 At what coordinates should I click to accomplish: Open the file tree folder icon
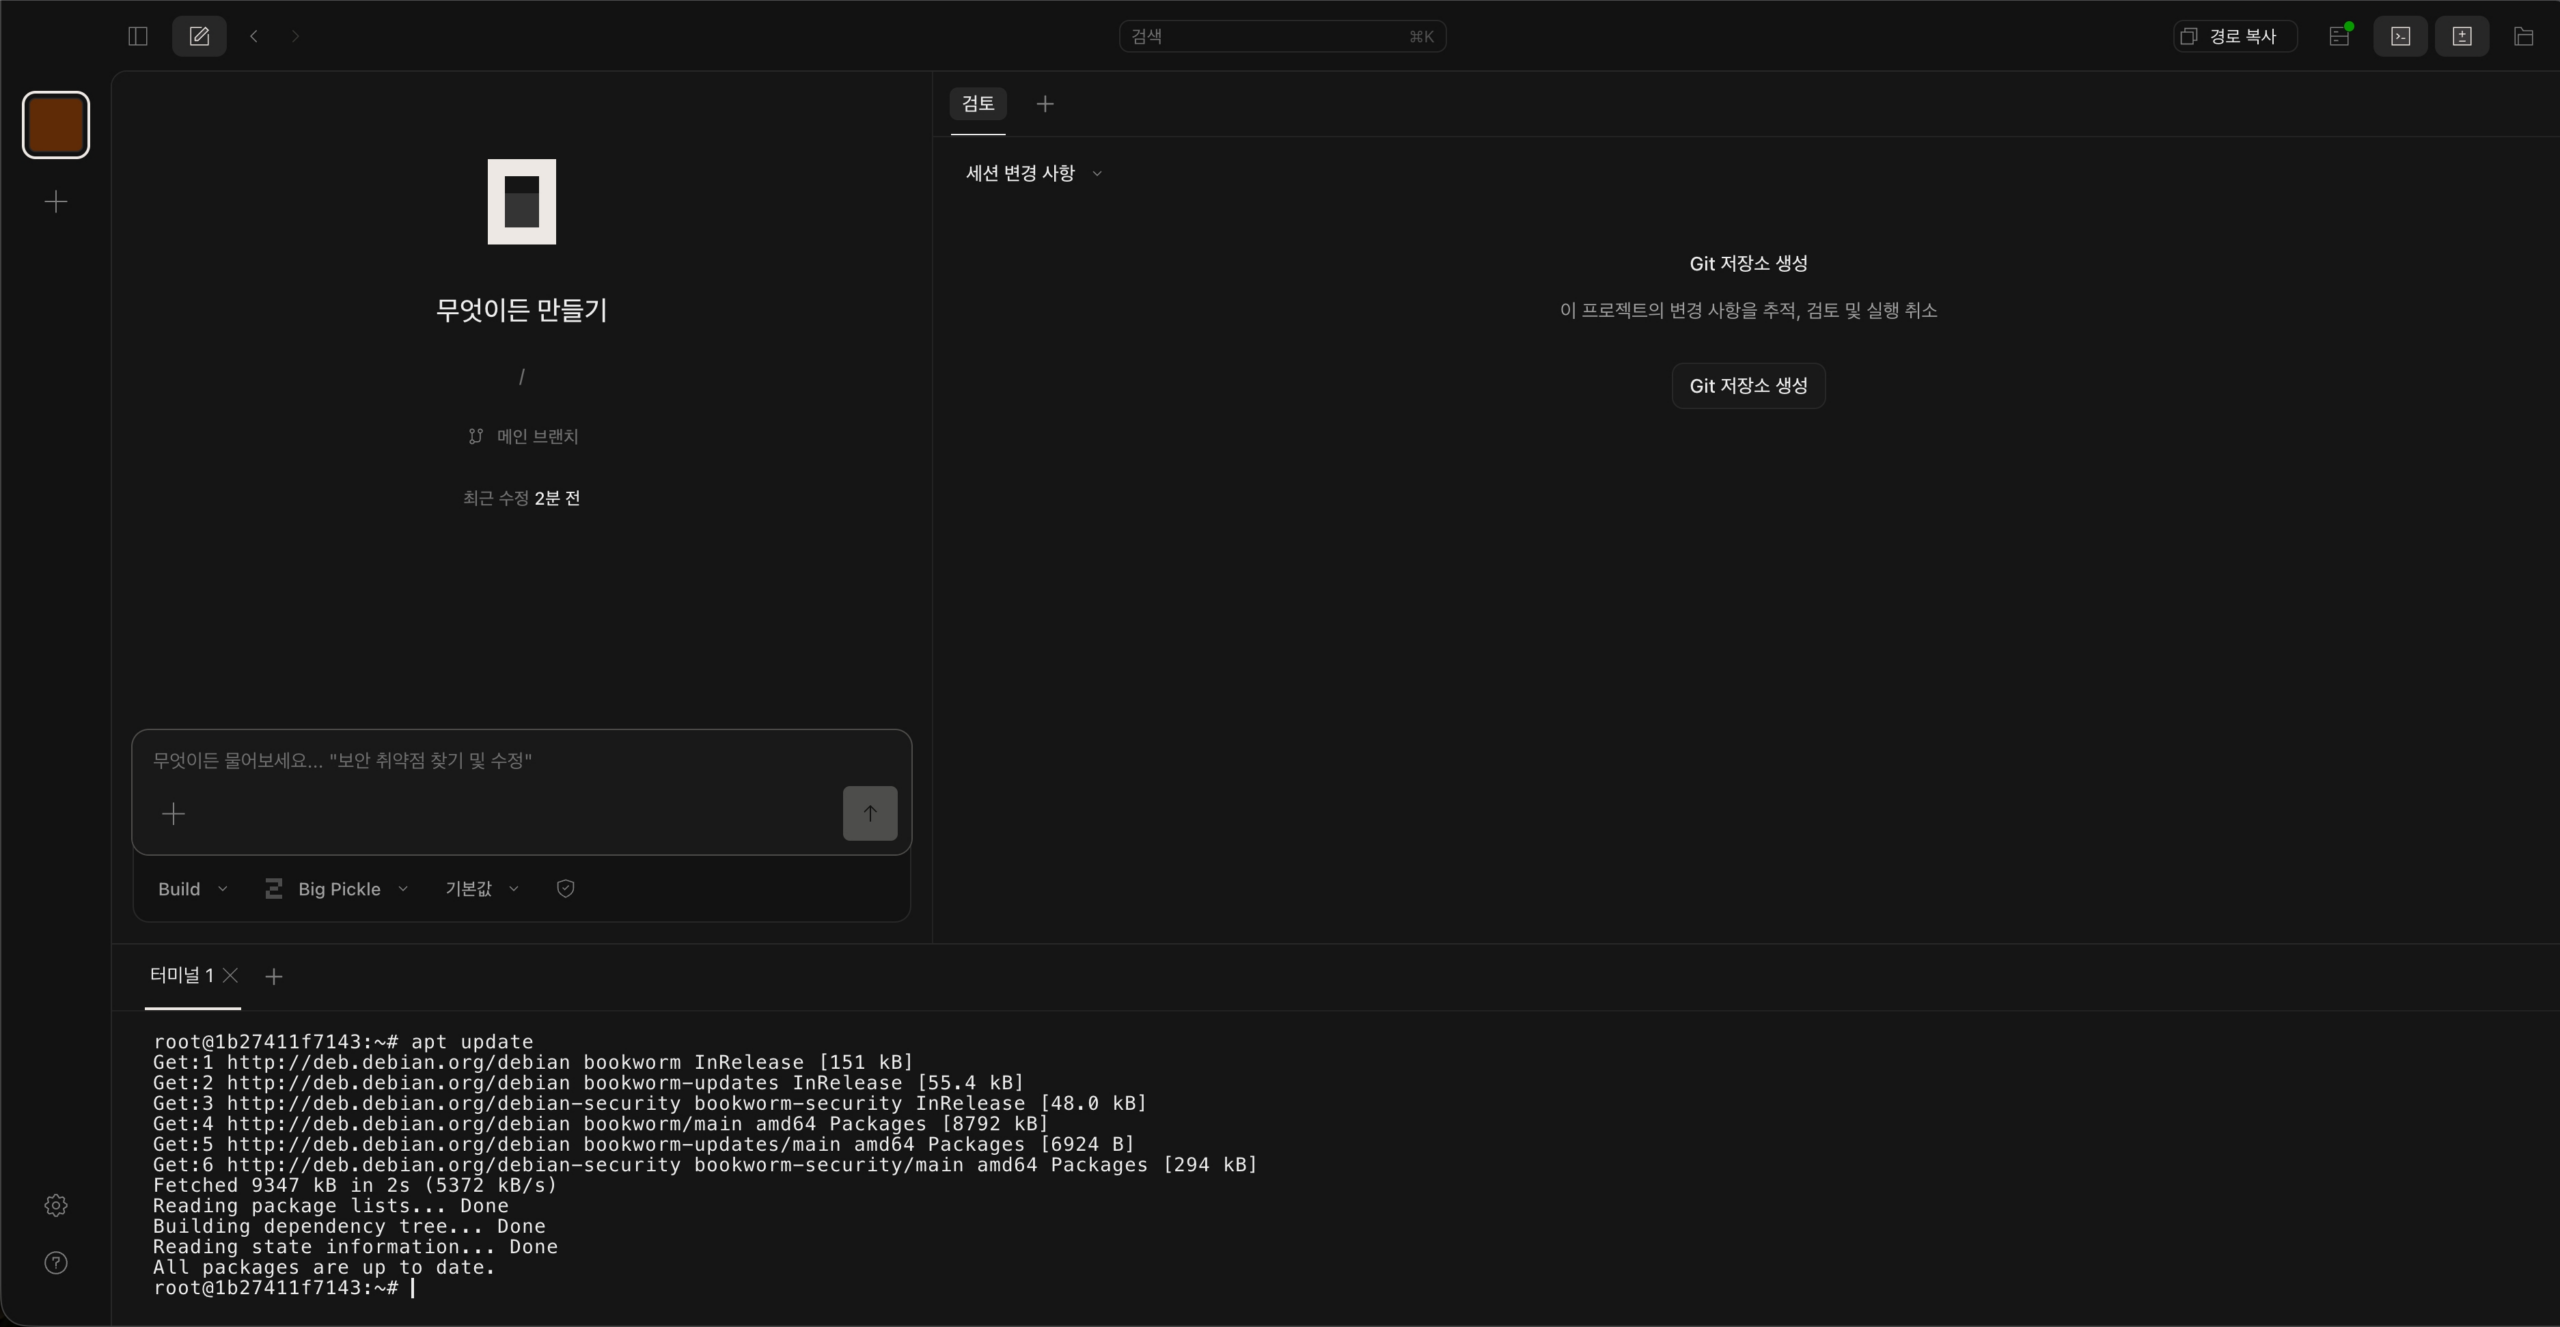pos(2523,36)
